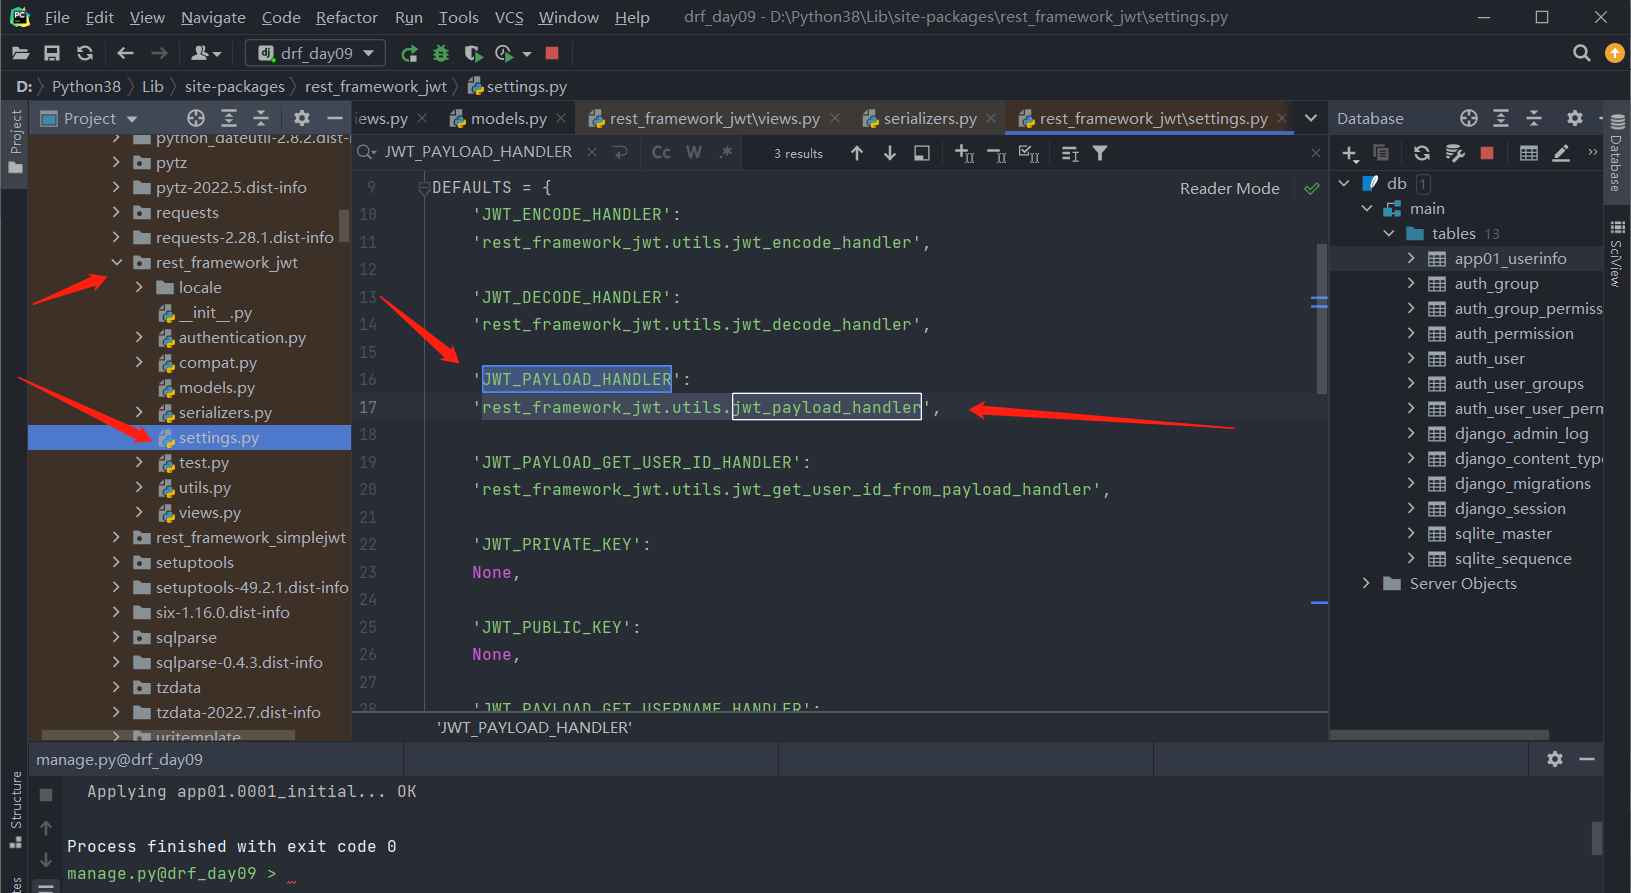Close the serializers.py tab
The image size is (1631, 893).
(991, 118)
